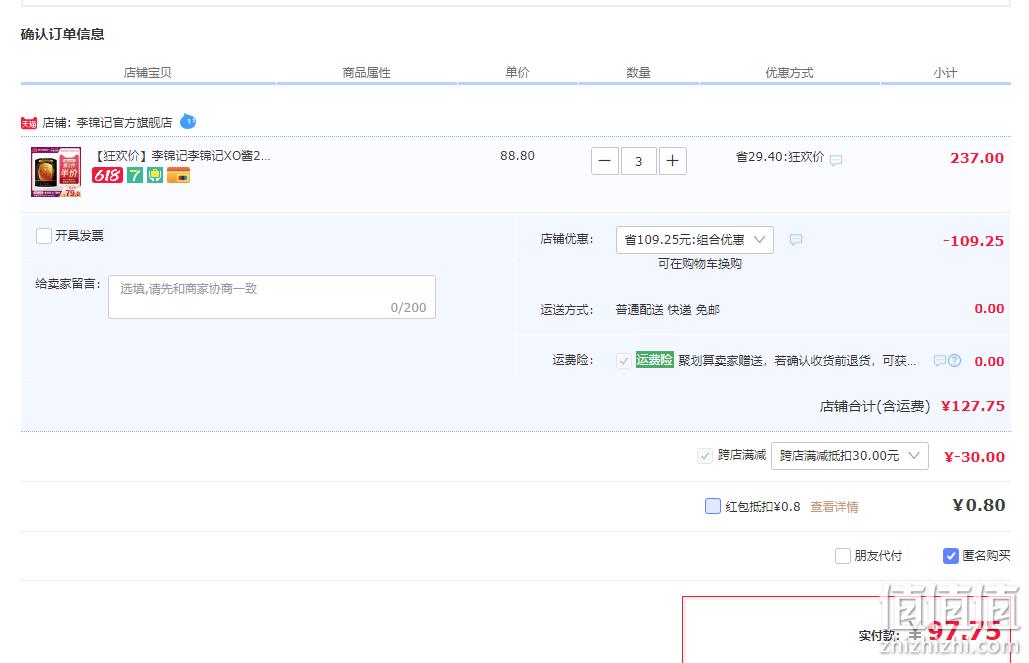Click the green 运费险 tag

[x=654, y=360]
